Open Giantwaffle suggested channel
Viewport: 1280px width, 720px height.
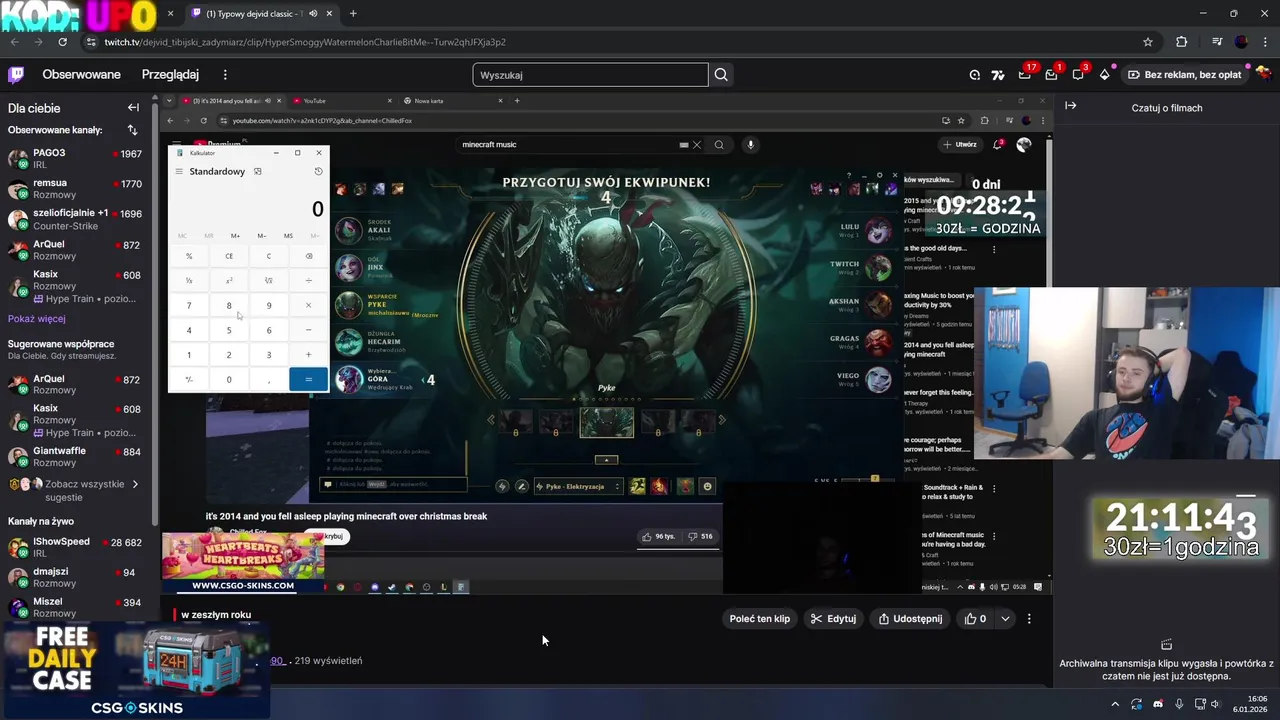pos(75,457)
